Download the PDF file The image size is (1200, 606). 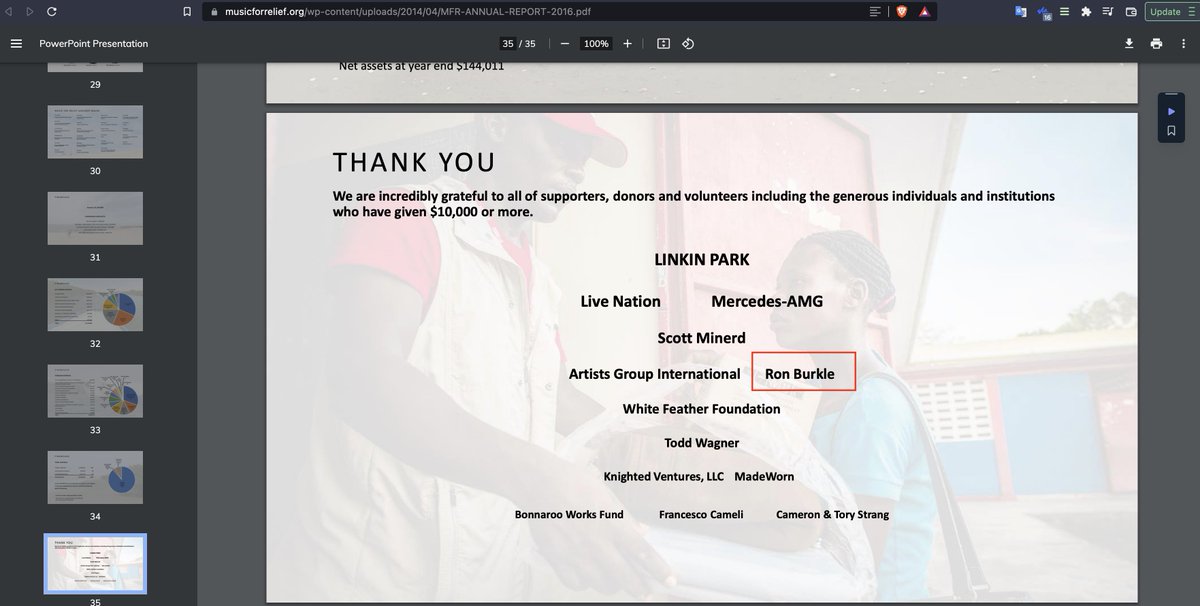click(x=1129, y=44)
